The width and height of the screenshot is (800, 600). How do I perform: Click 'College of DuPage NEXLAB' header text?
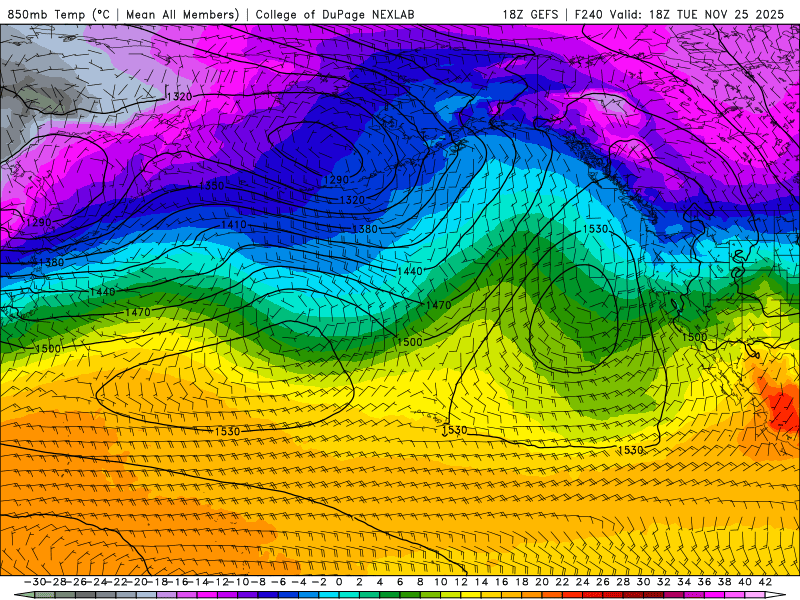[x=335, y=15]
